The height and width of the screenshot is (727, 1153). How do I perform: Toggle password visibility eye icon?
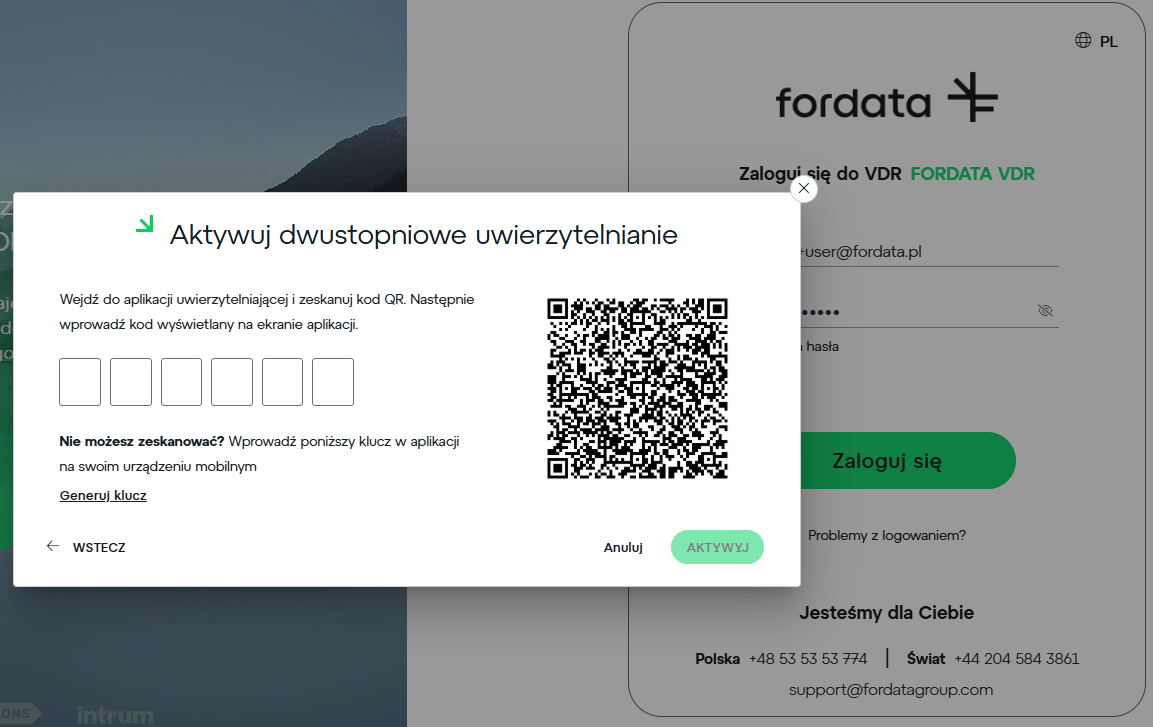(x=1045, y=310)
